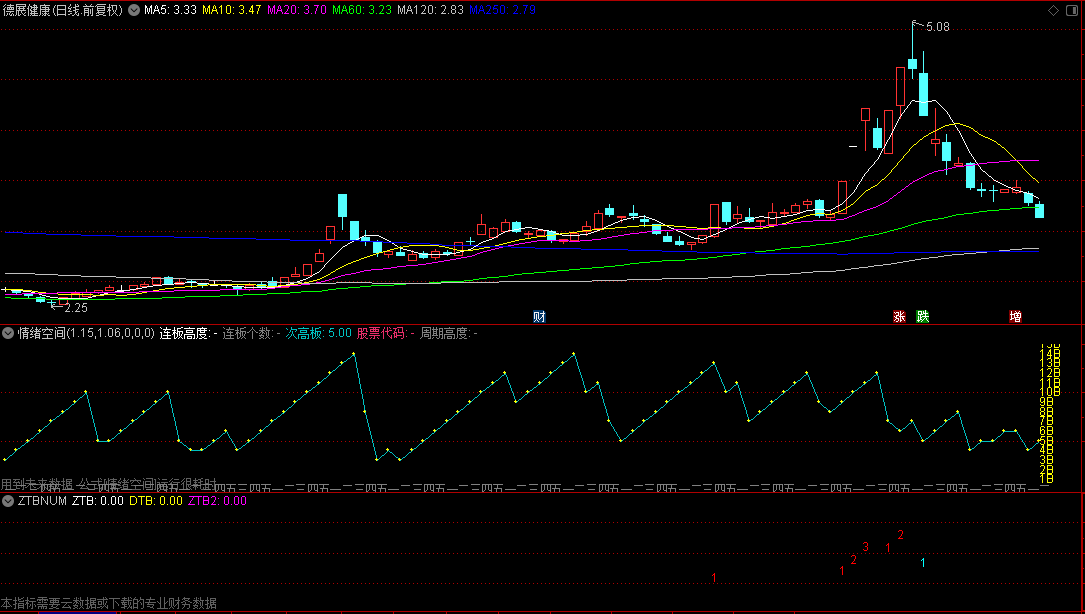Click the 增 event marker
This screenshot has width=1085, height=614.
[1015, 317]
